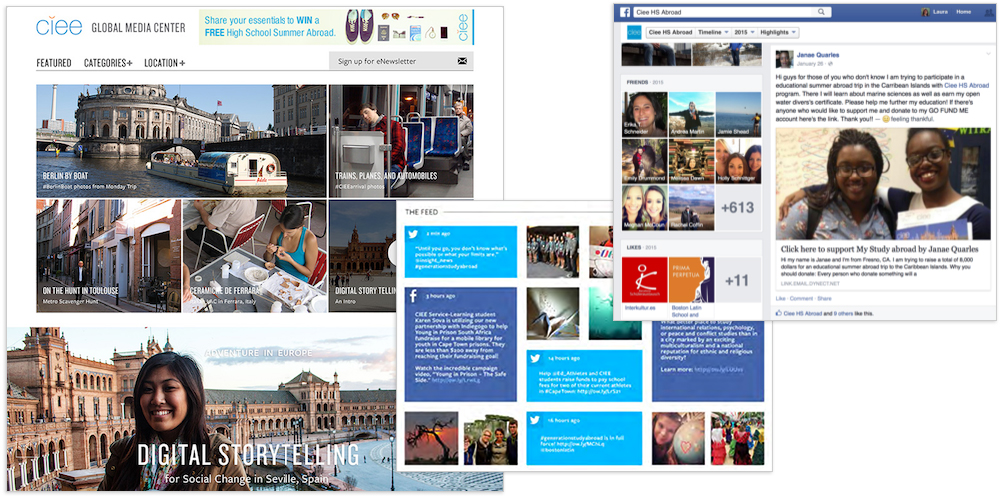Click Melissa Dawn's friend photo
The height and width of the screenshot is (500, 1000).
[x=691, y=161]
